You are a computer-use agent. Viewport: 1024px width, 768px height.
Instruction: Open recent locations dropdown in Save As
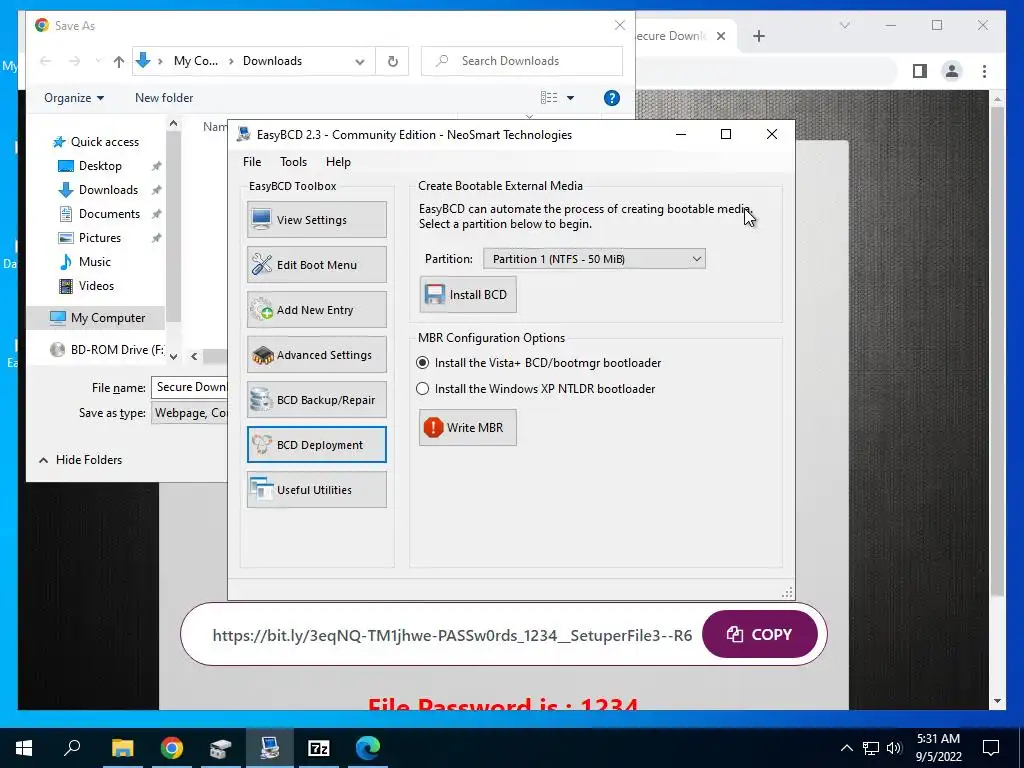click(98, 61)
